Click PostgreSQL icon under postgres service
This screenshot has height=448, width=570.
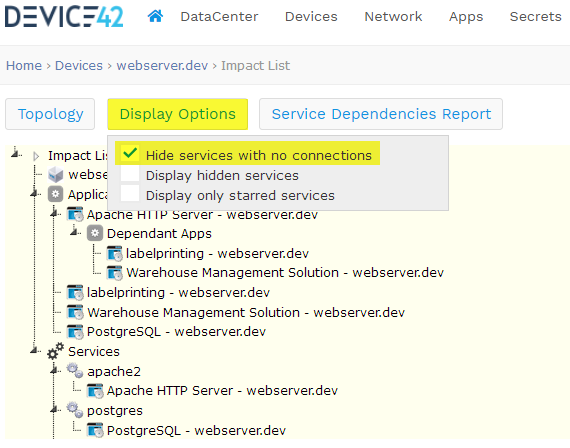[x=95, y=431]
